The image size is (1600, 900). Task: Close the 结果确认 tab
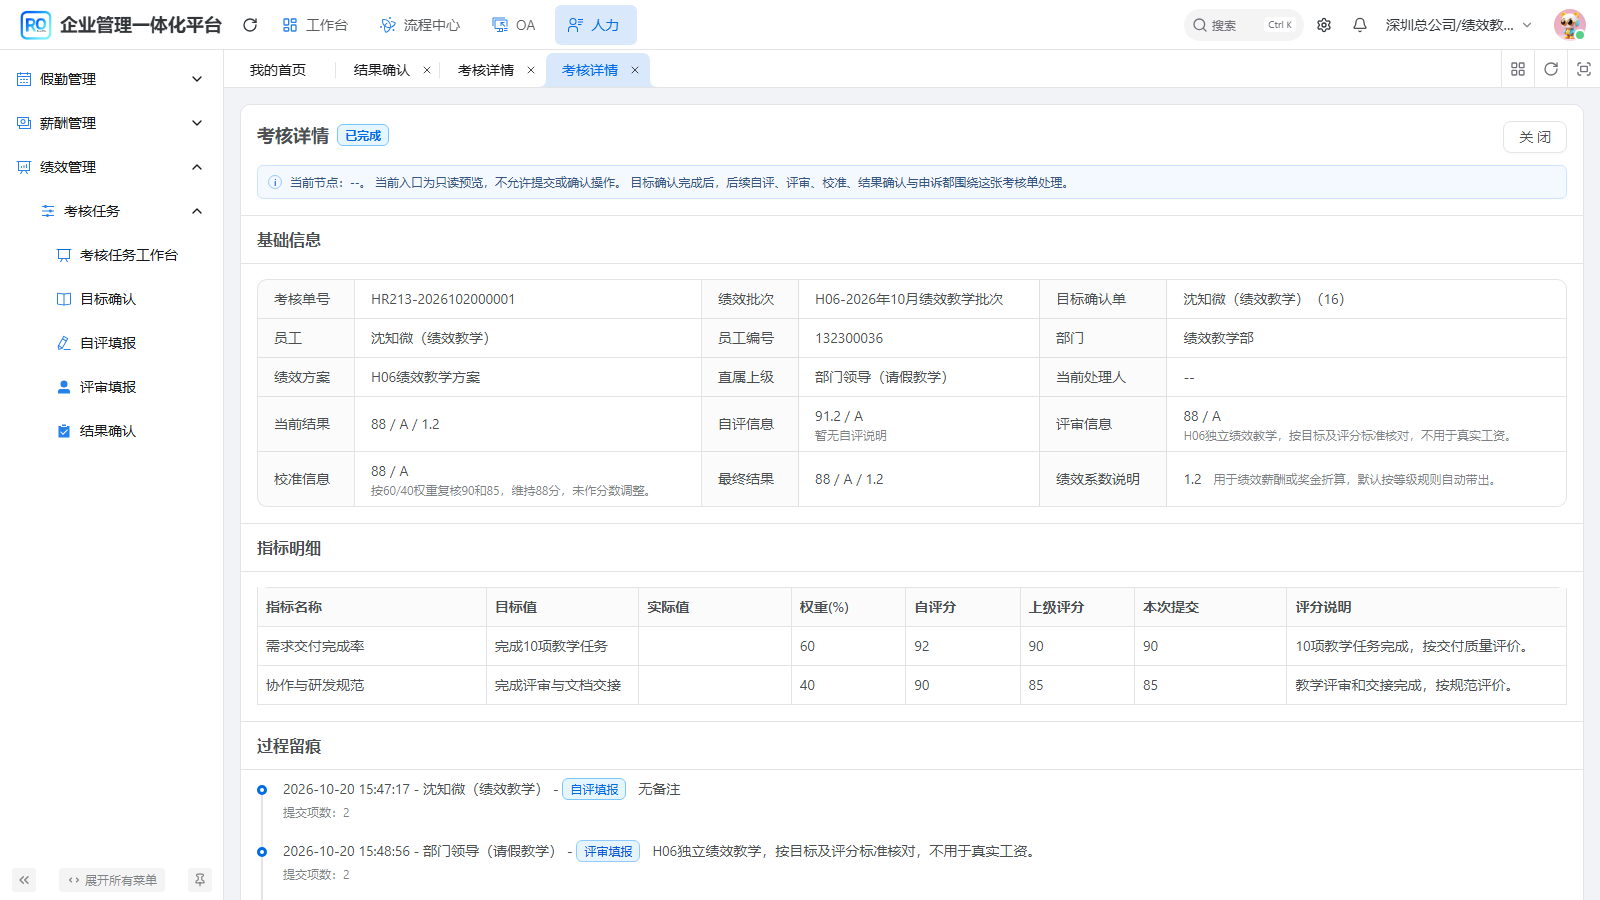[427, 70]
